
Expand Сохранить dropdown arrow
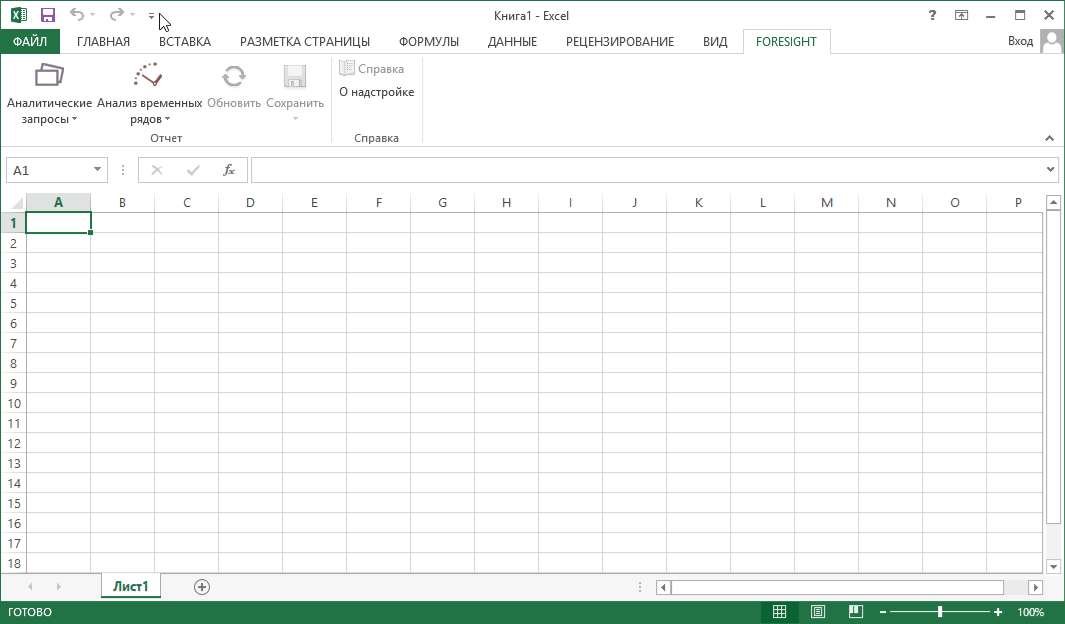[295, 120]
